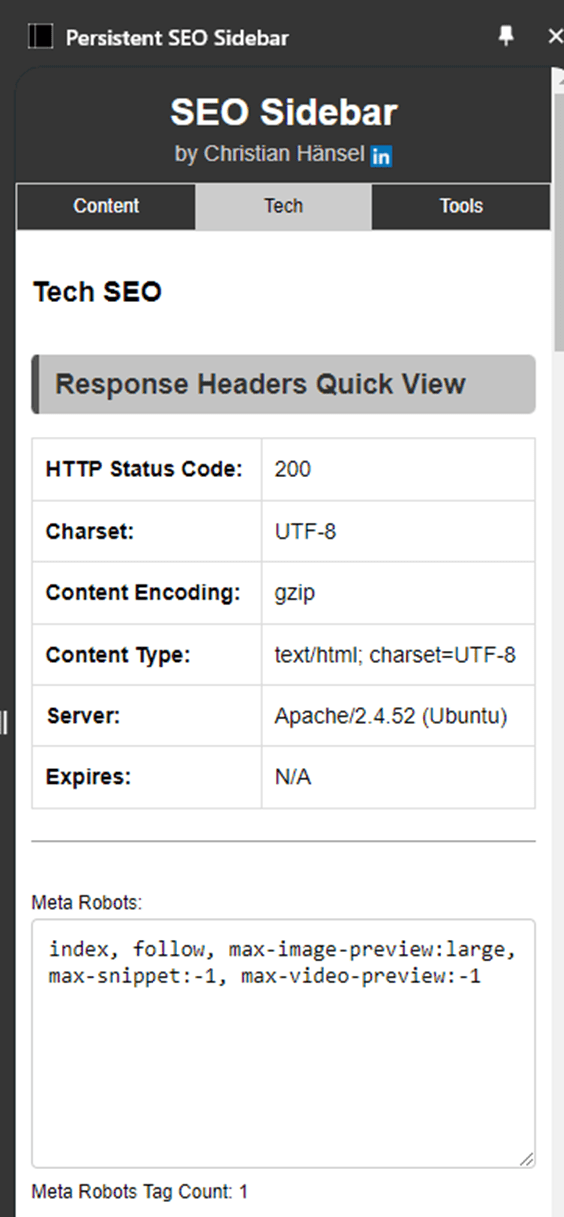The image size is (564, 1217).
Task: Click the author name Christian Hänsel
Action: (x=284, y=155)
